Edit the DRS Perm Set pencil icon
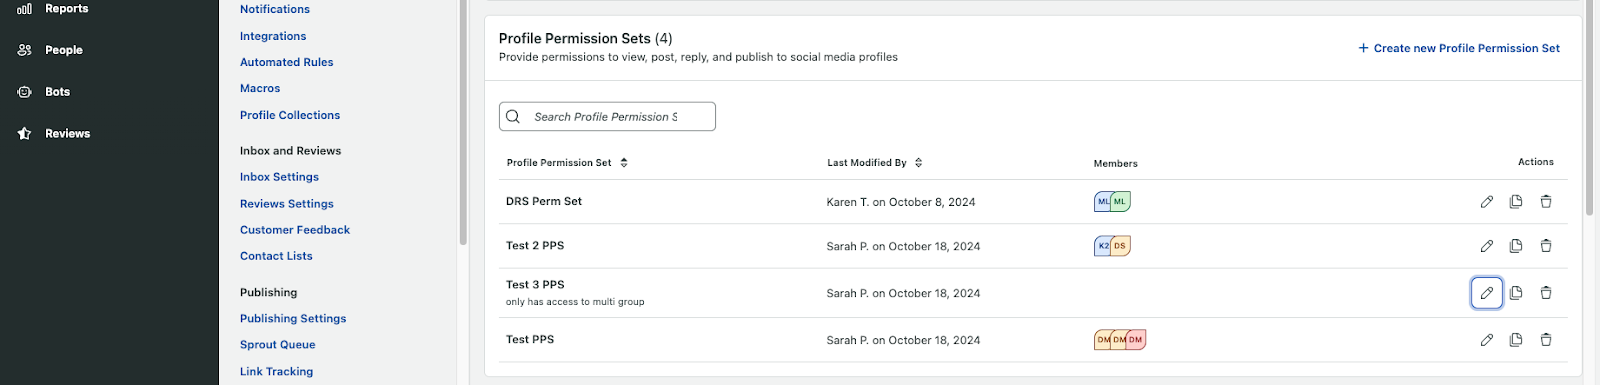 pyautogui.click(x=1487, y=202)
